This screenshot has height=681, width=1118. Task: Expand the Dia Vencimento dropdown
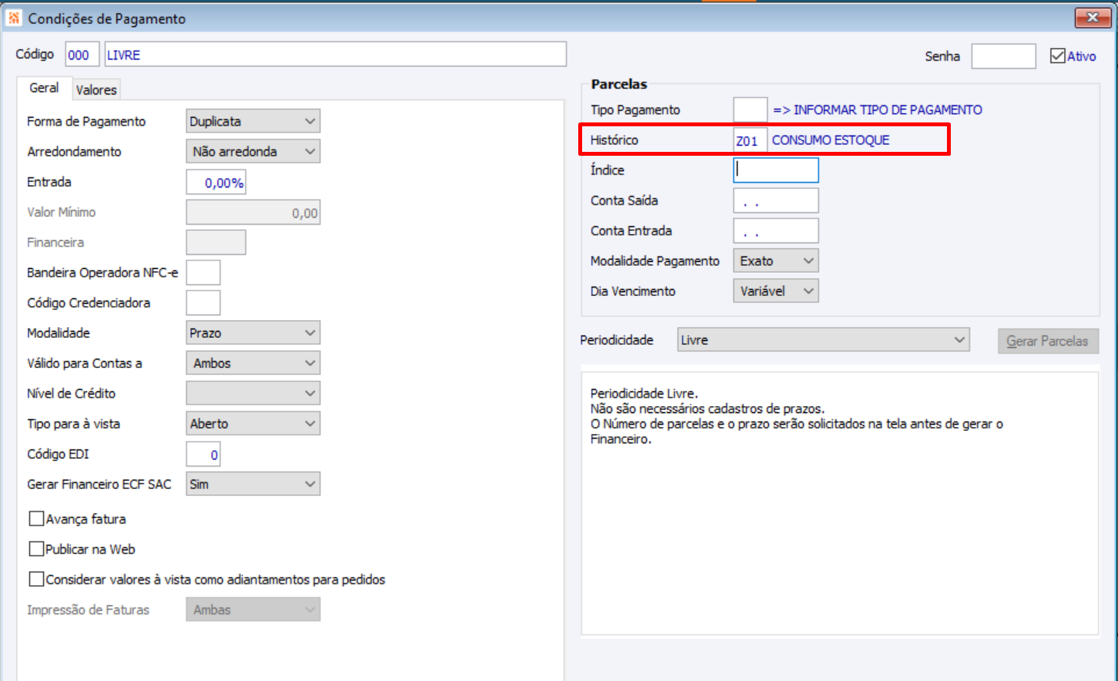click(776, 290)
